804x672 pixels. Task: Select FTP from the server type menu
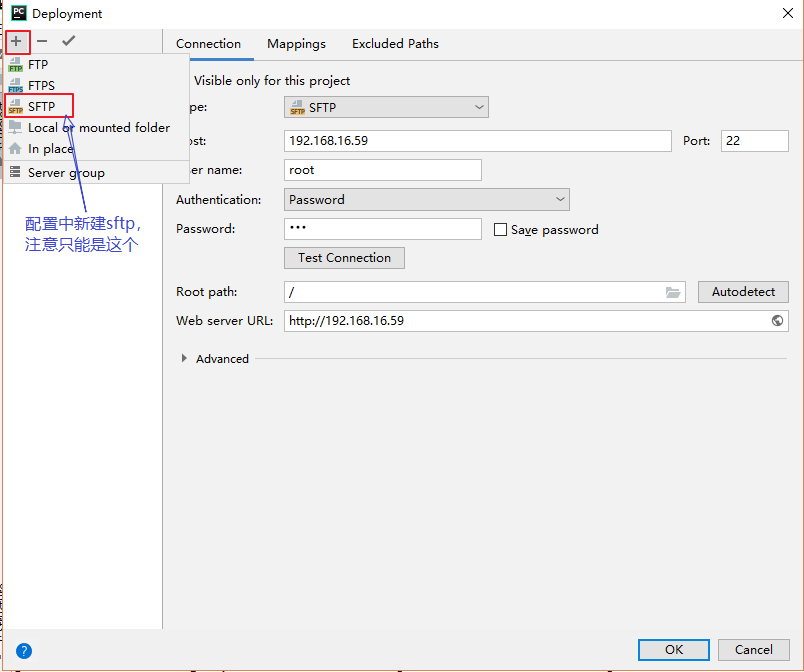pyautogui.click(x=96, y=65)
